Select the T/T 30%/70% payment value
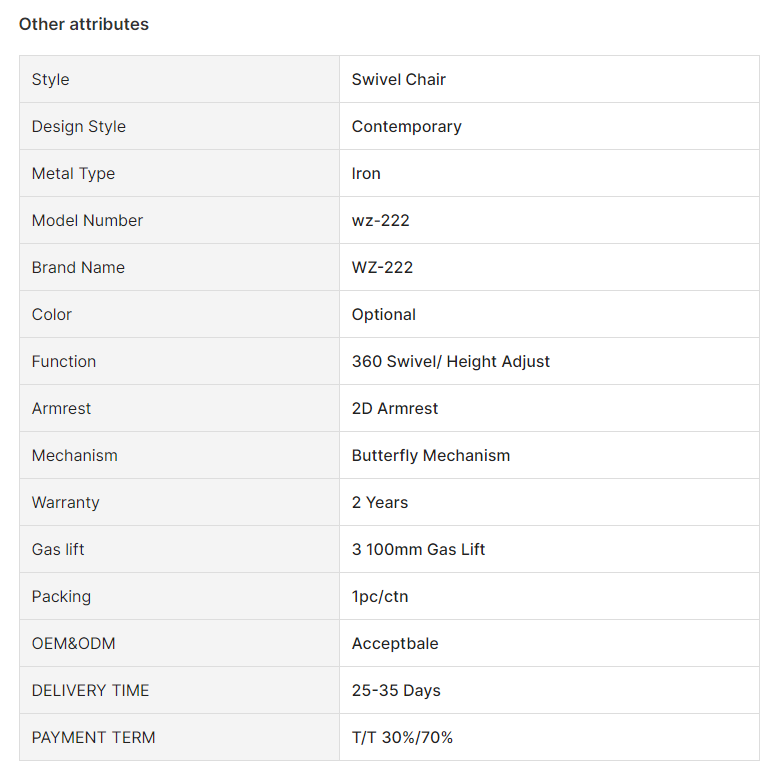779x773 pixels. (402, 737)
